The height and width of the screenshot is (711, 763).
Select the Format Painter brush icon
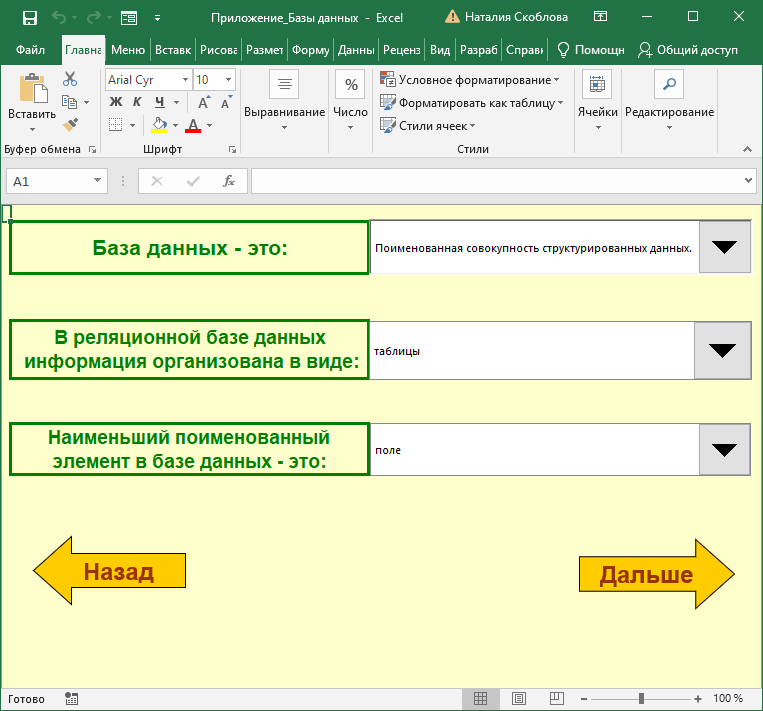pos(70,124)
